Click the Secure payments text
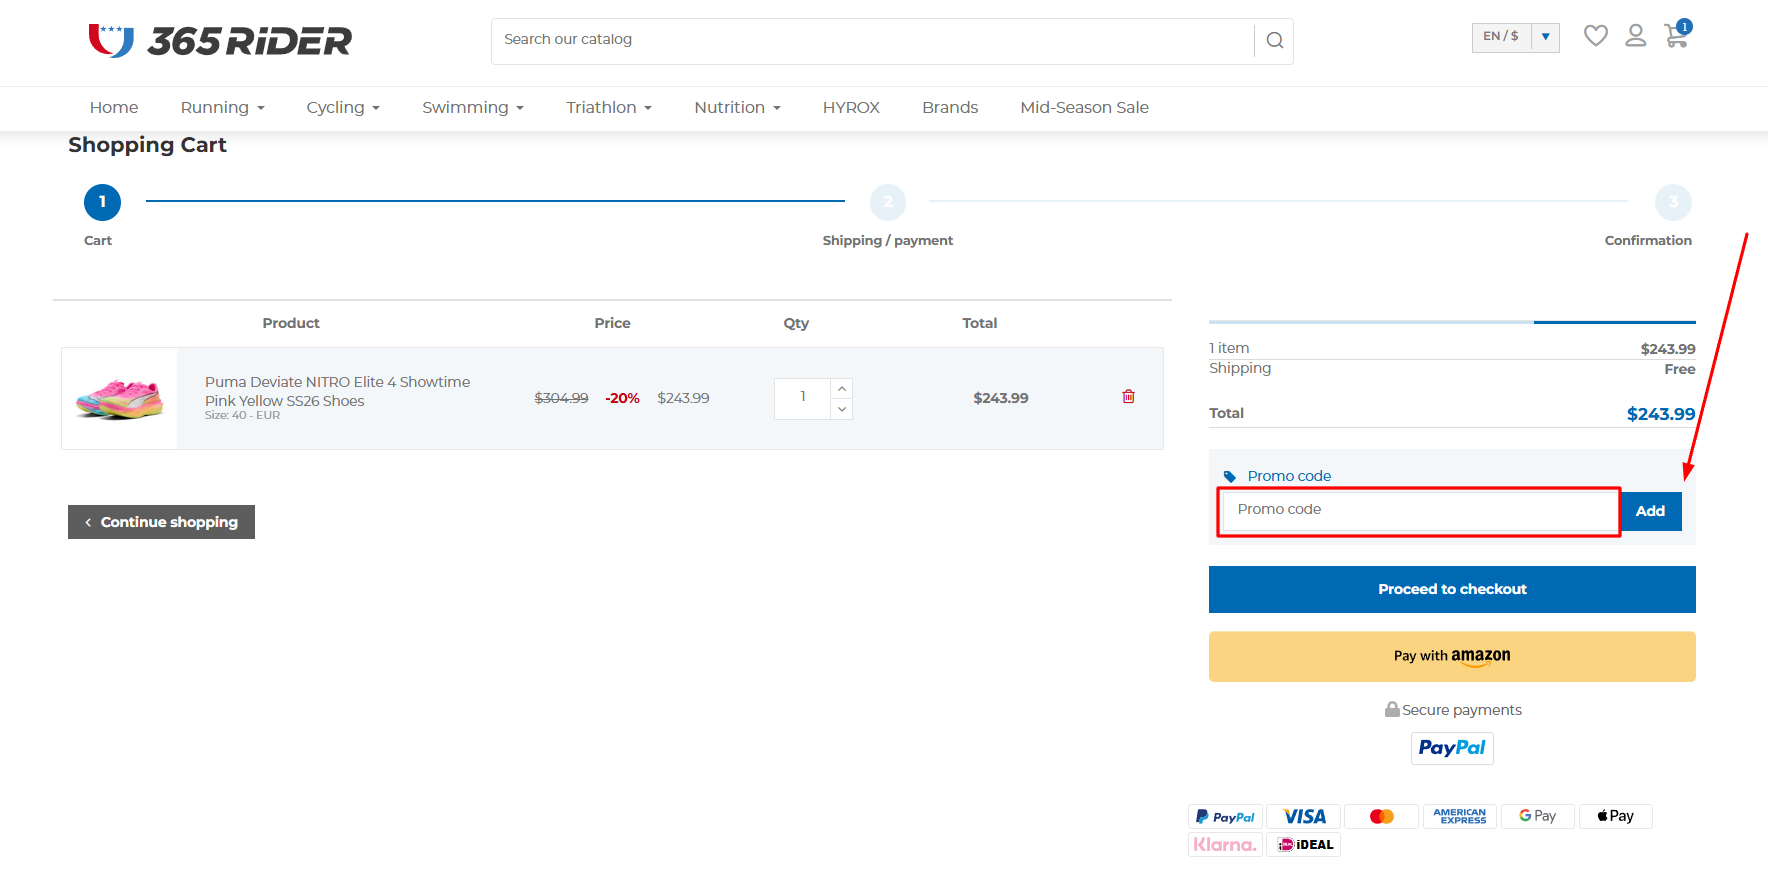This screenshot has height=880, width=1768. point(1462,710)
